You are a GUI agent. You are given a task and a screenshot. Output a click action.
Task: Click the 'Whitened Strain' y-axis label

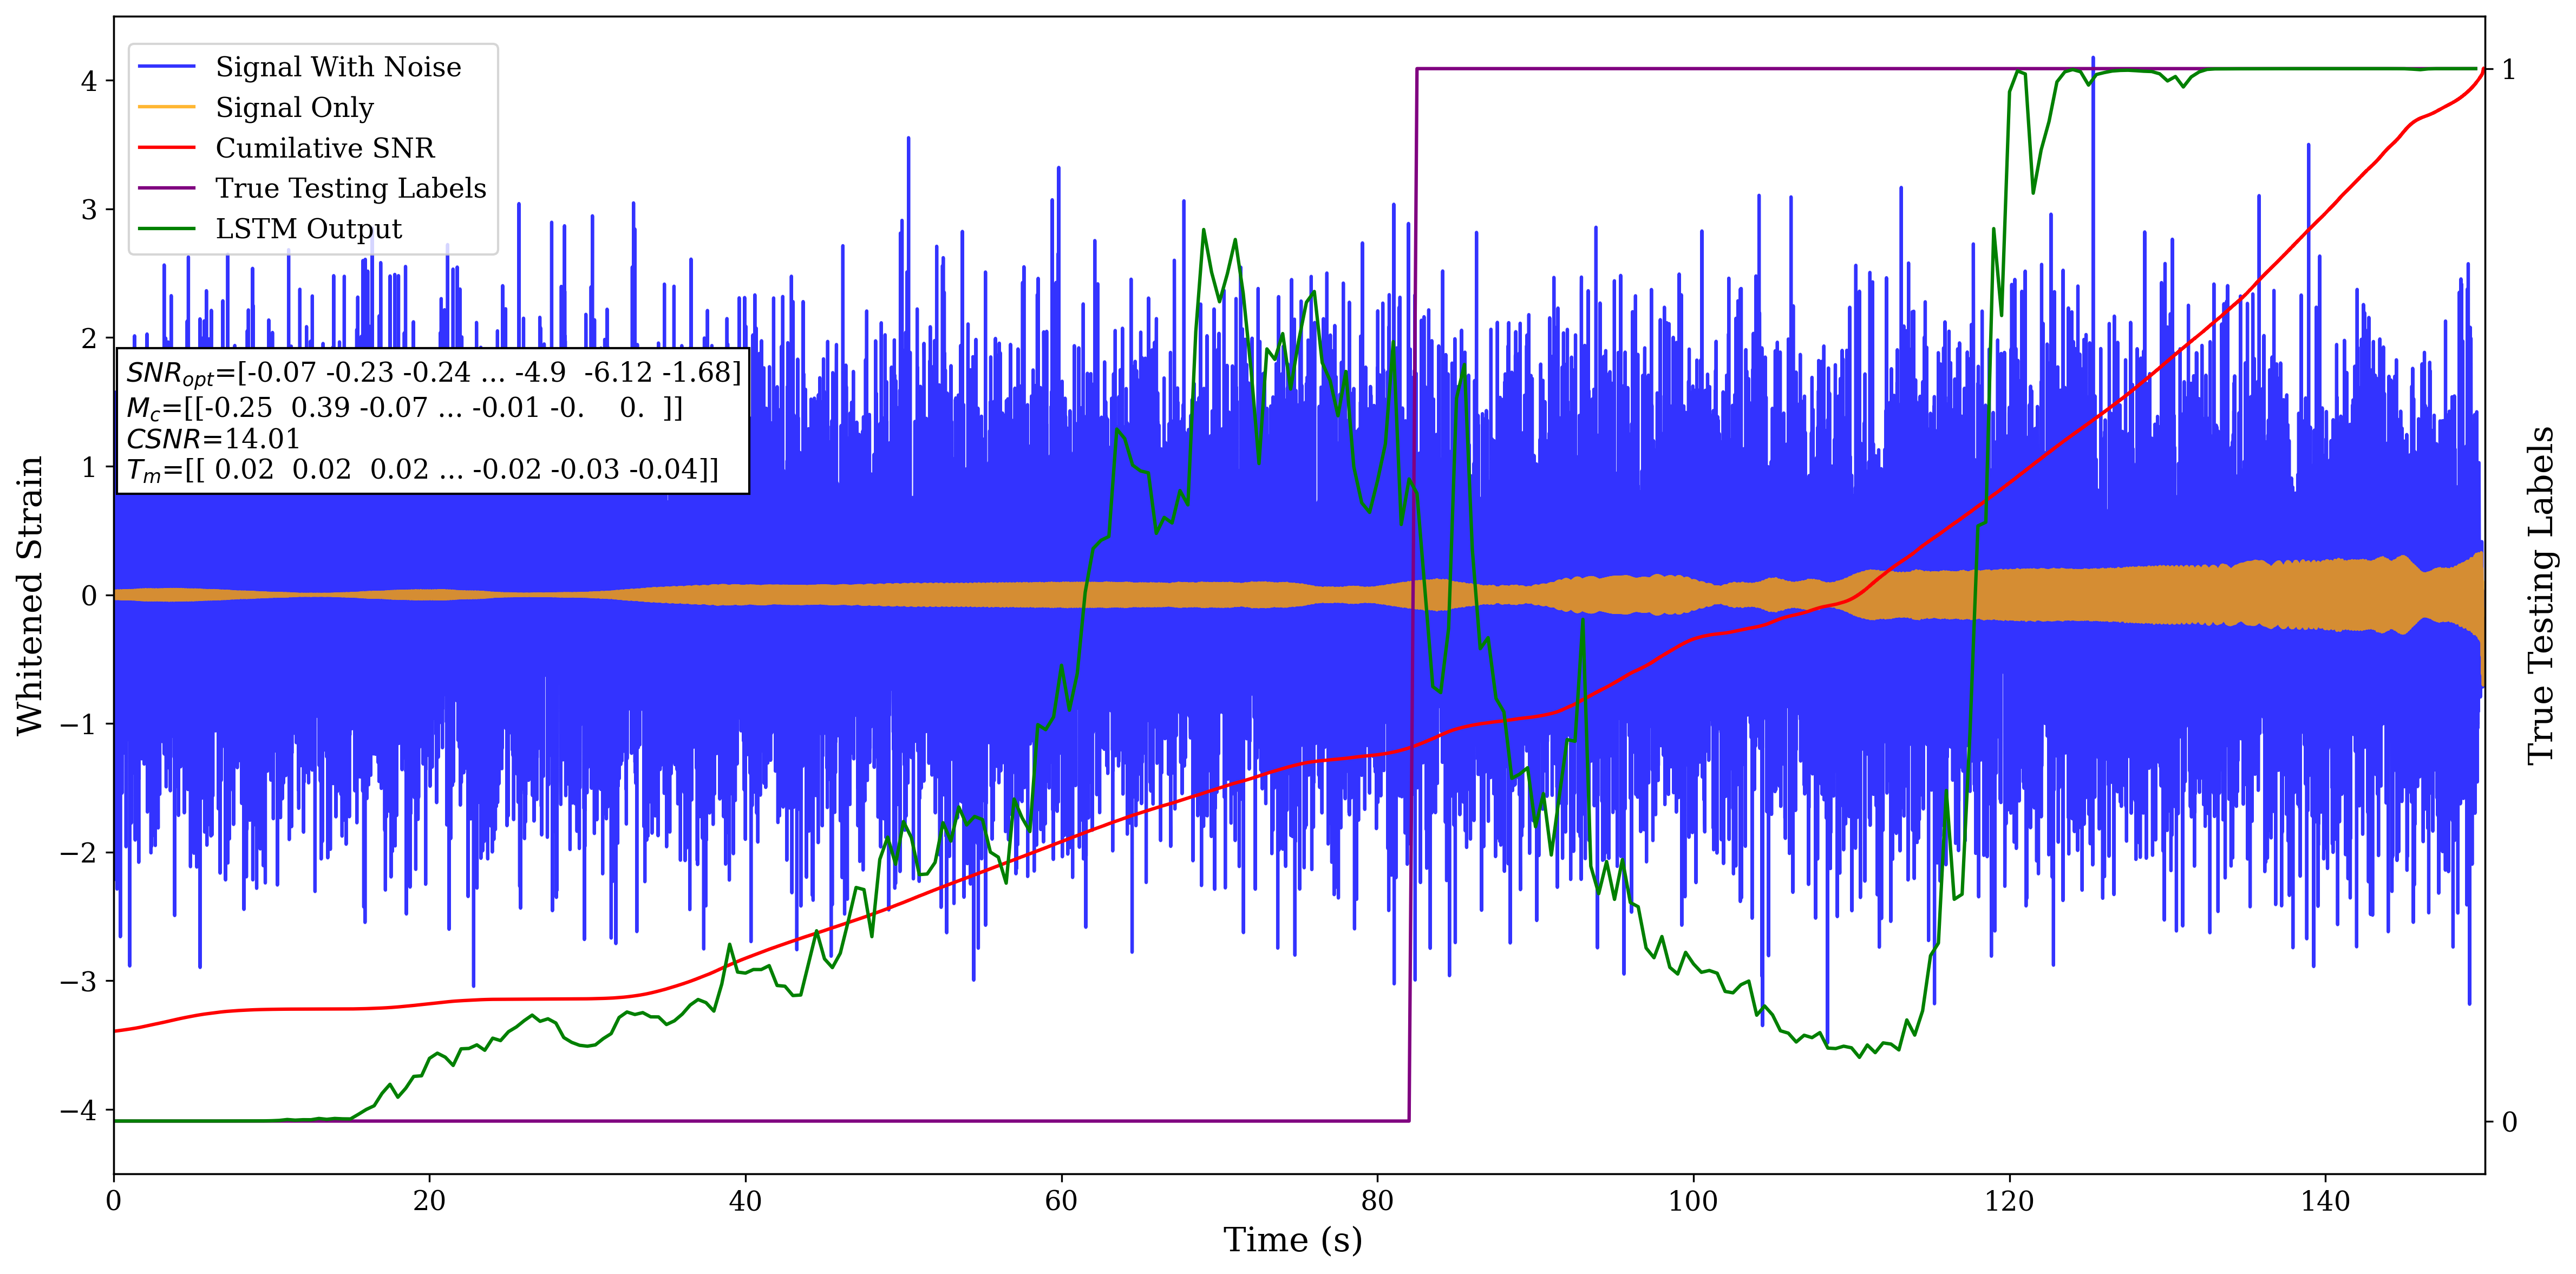(30, 595)
